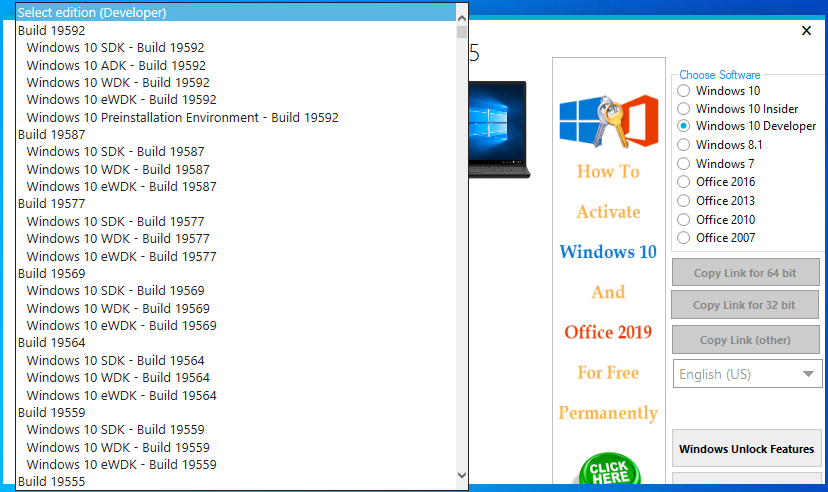Click the Windows and Office keys logo
The height and width of the screenshot is (492, 828).
609,121
